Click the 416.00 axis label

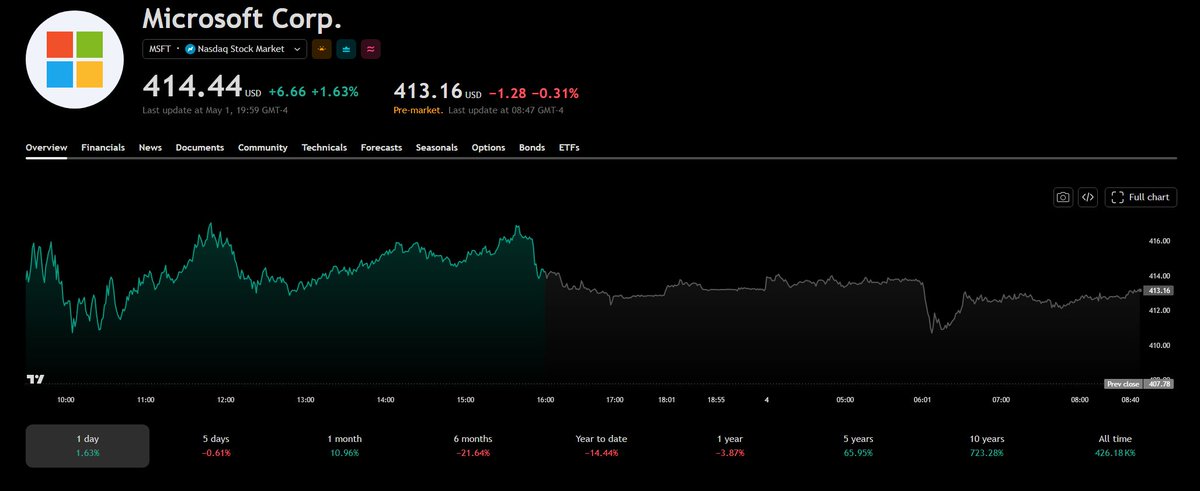click(1160, 241)
